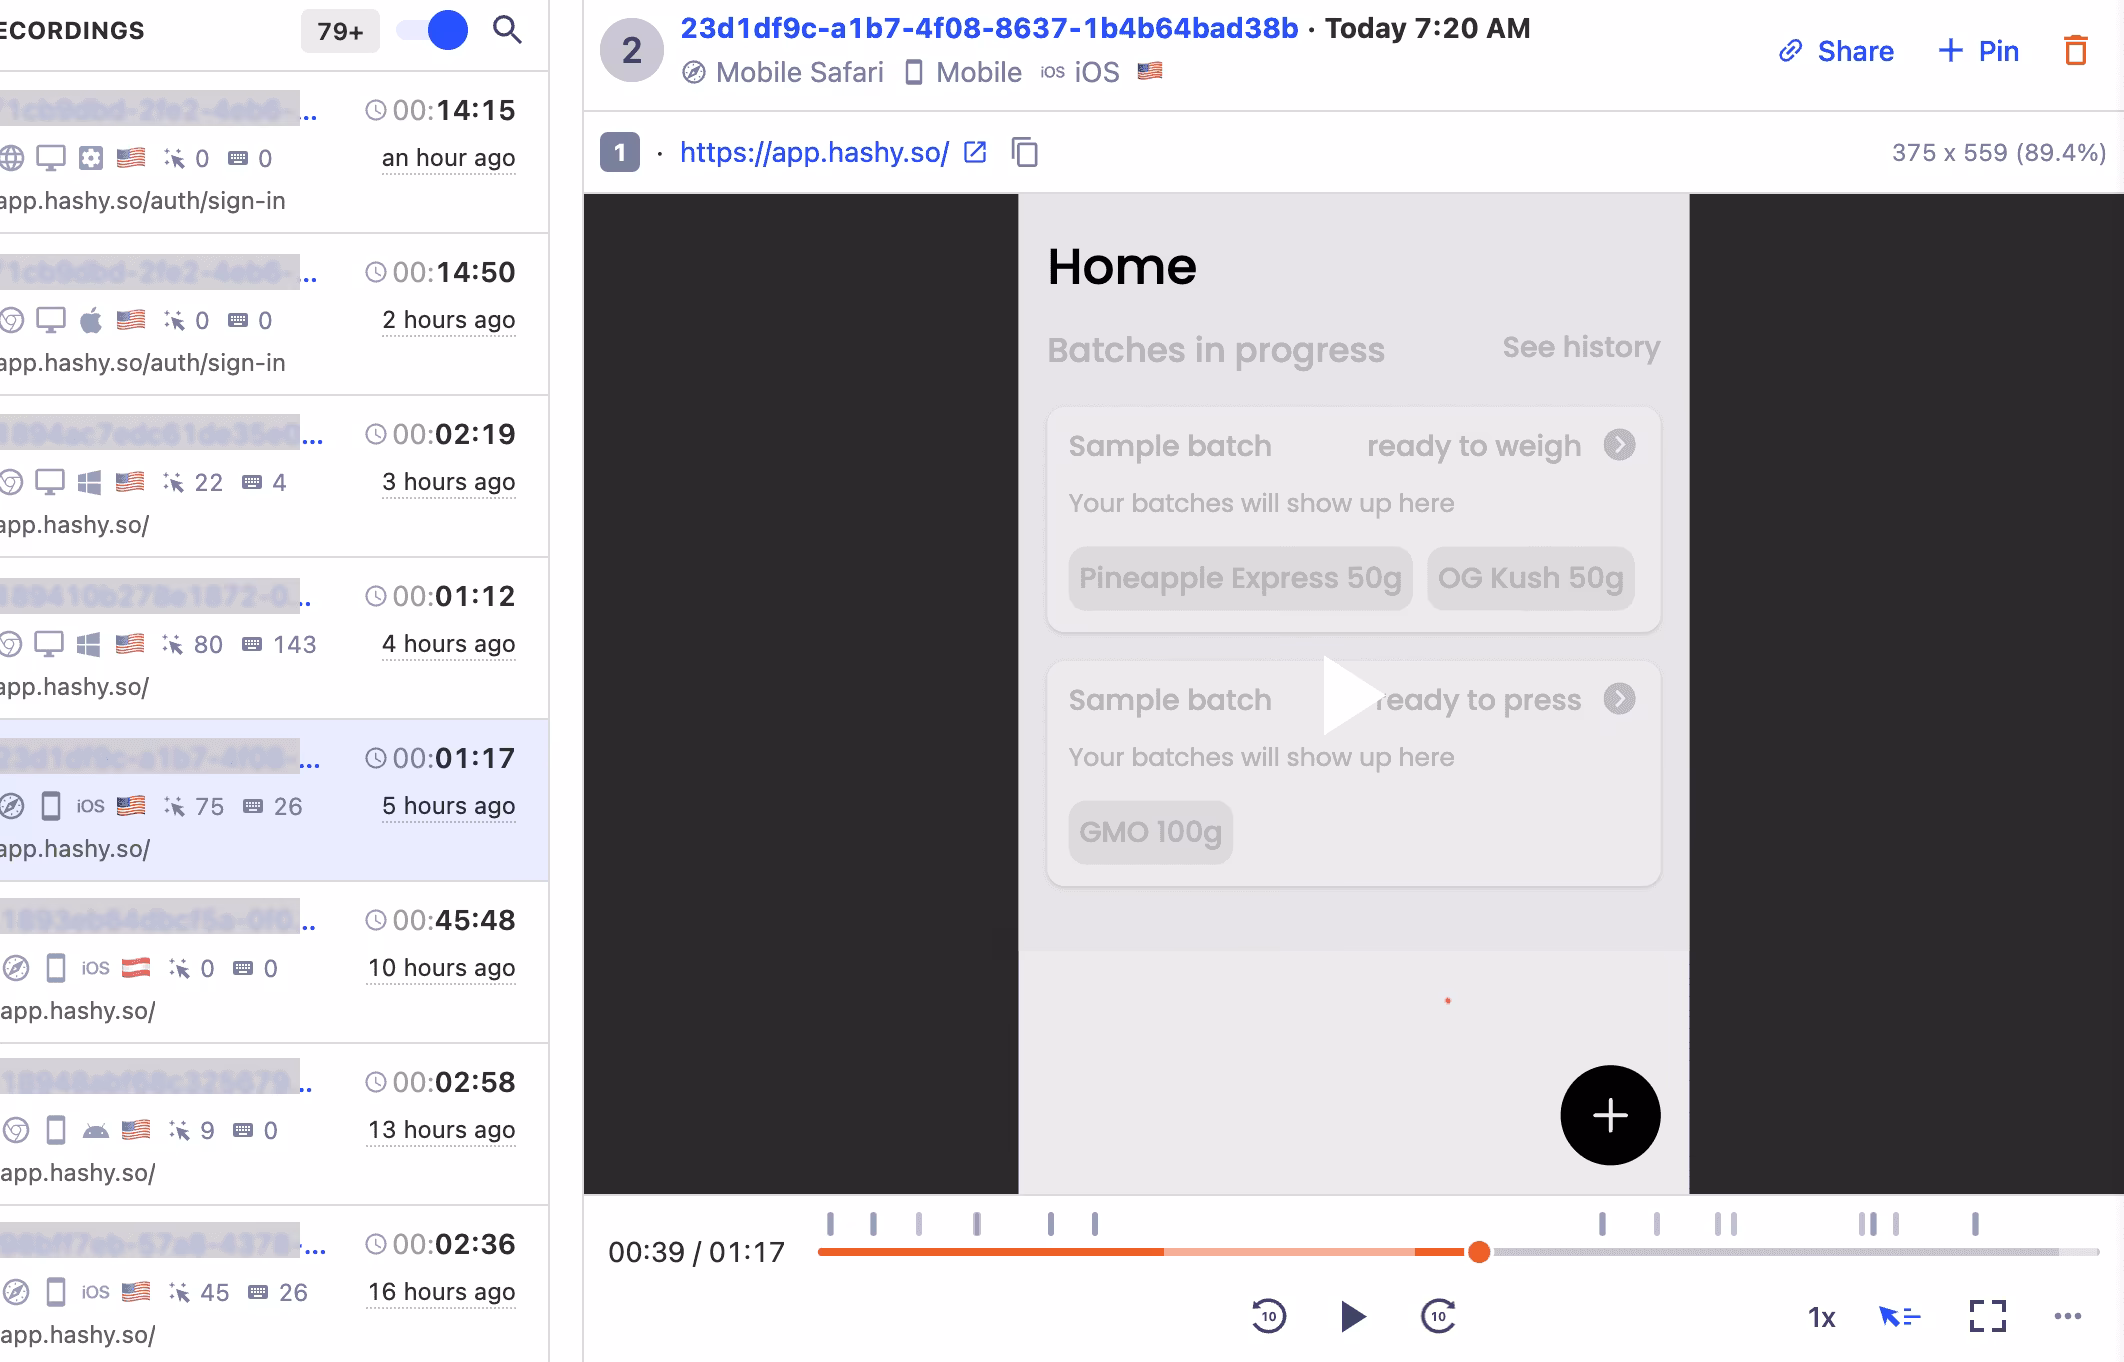Viewport: 2124px width, 1362px height.
Task: Enter fullscreen player mode
Action: (x=1988, y=1316)
